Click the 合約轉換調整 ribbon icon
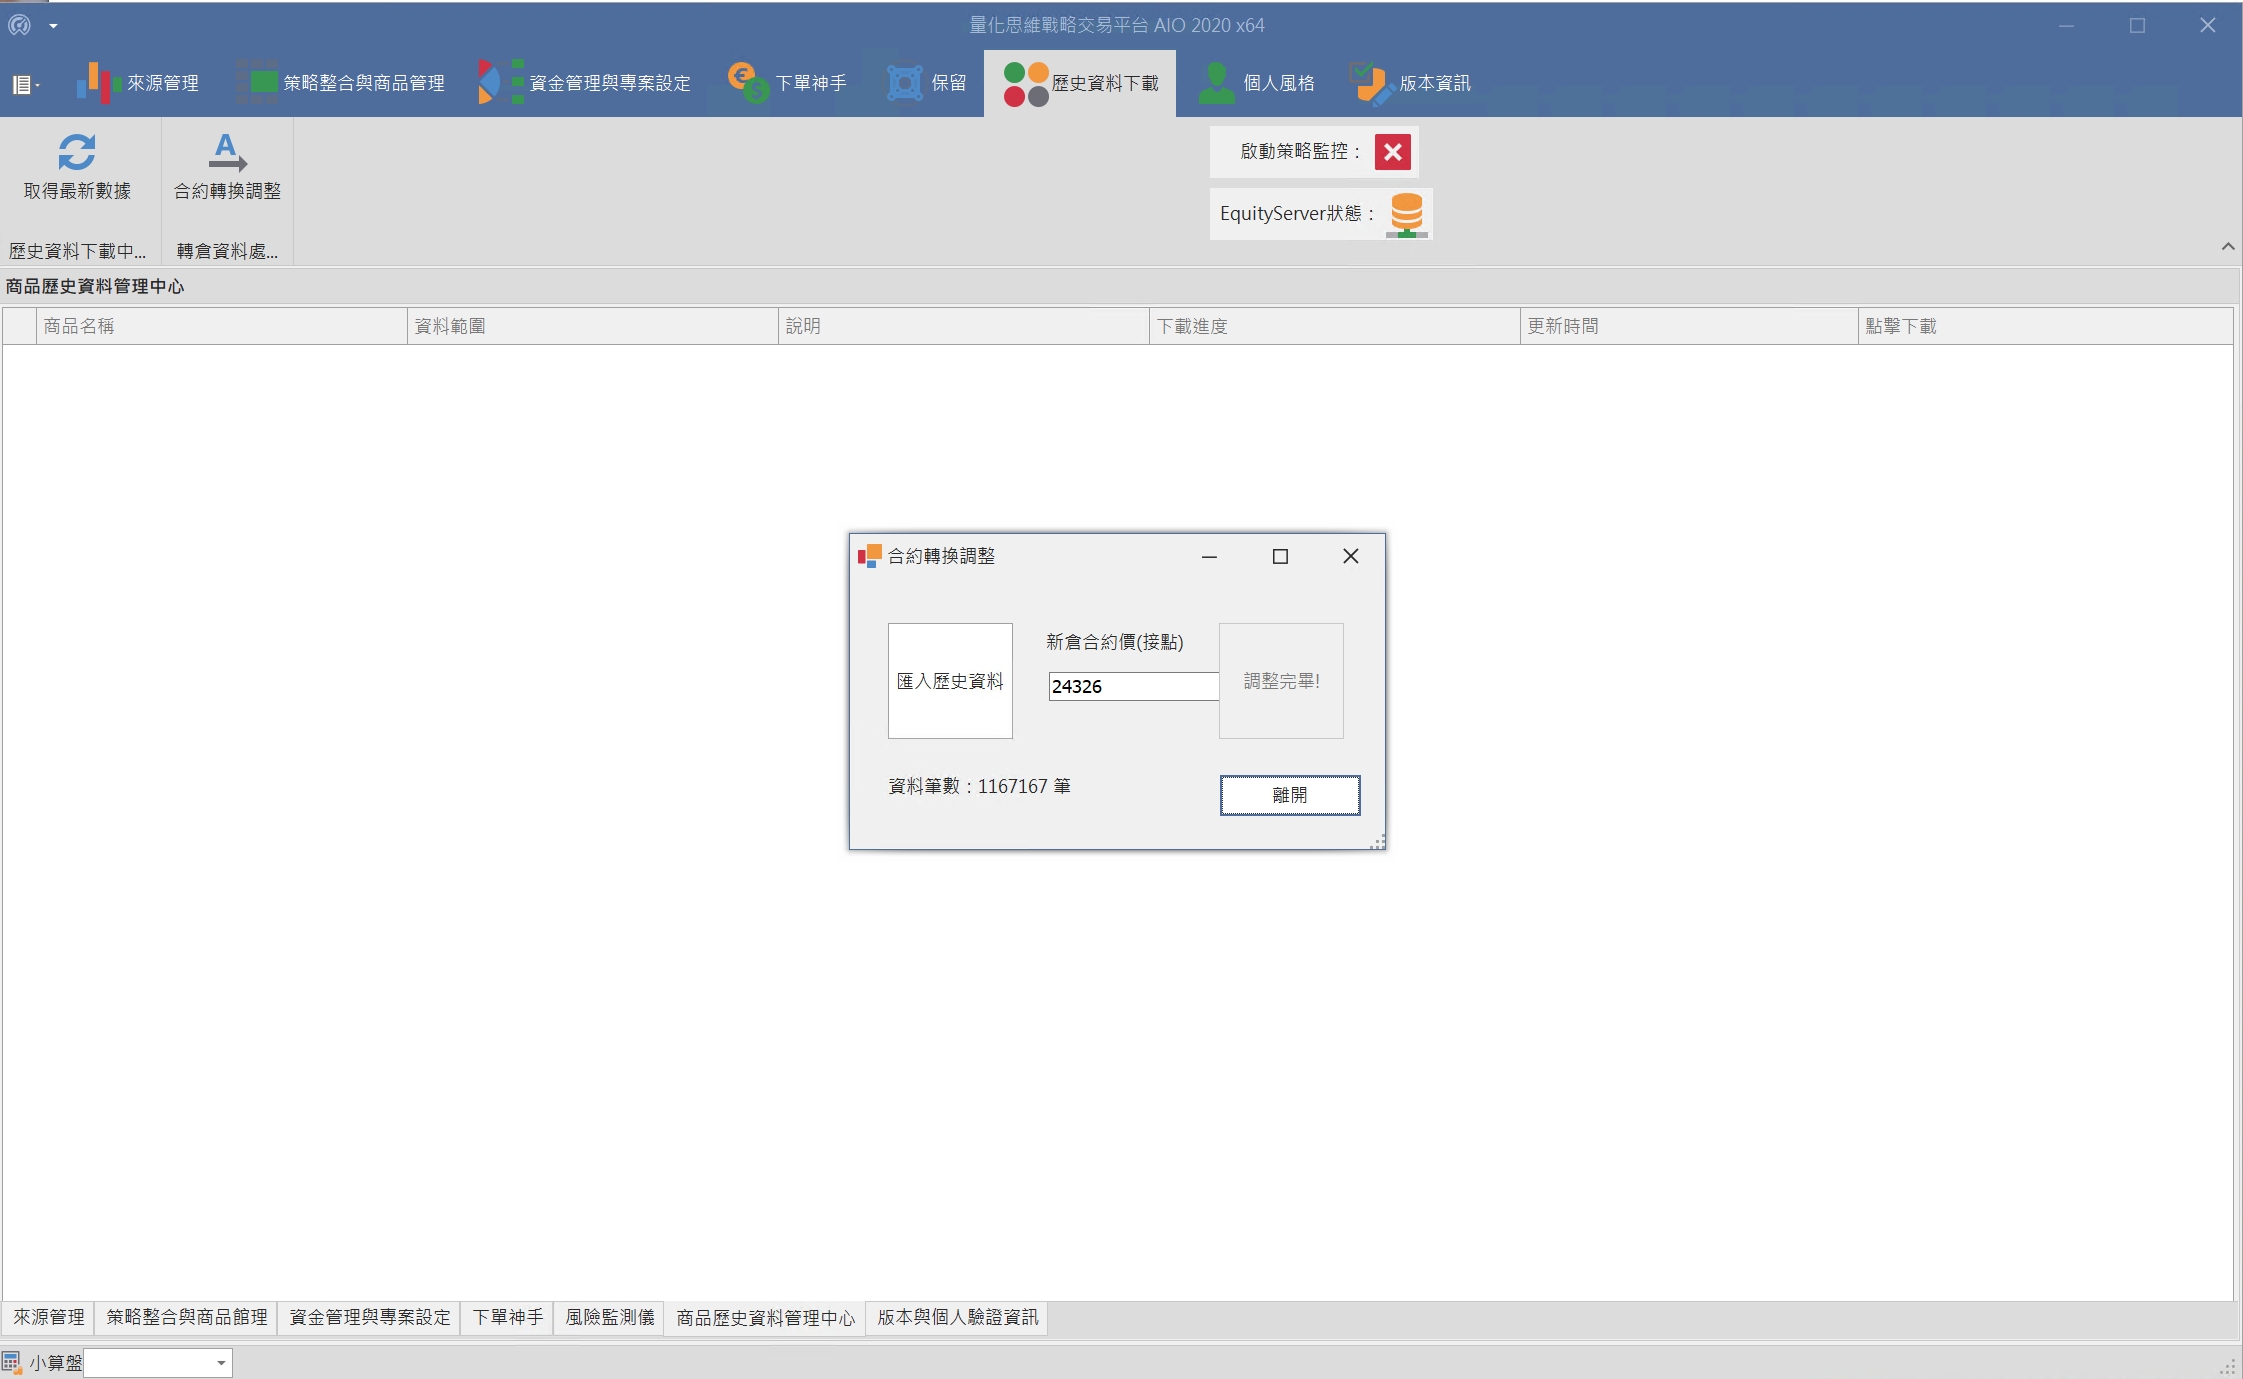The image size is (2243, 1379). [227, 153]
